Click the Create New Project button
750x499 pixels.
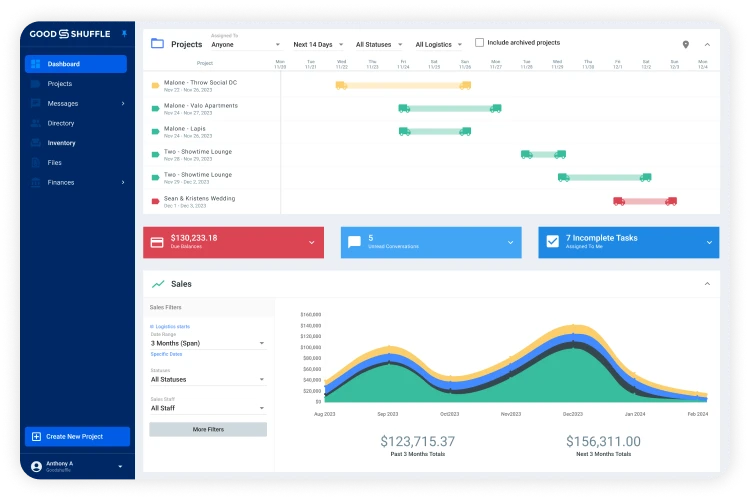coord(77,437)
